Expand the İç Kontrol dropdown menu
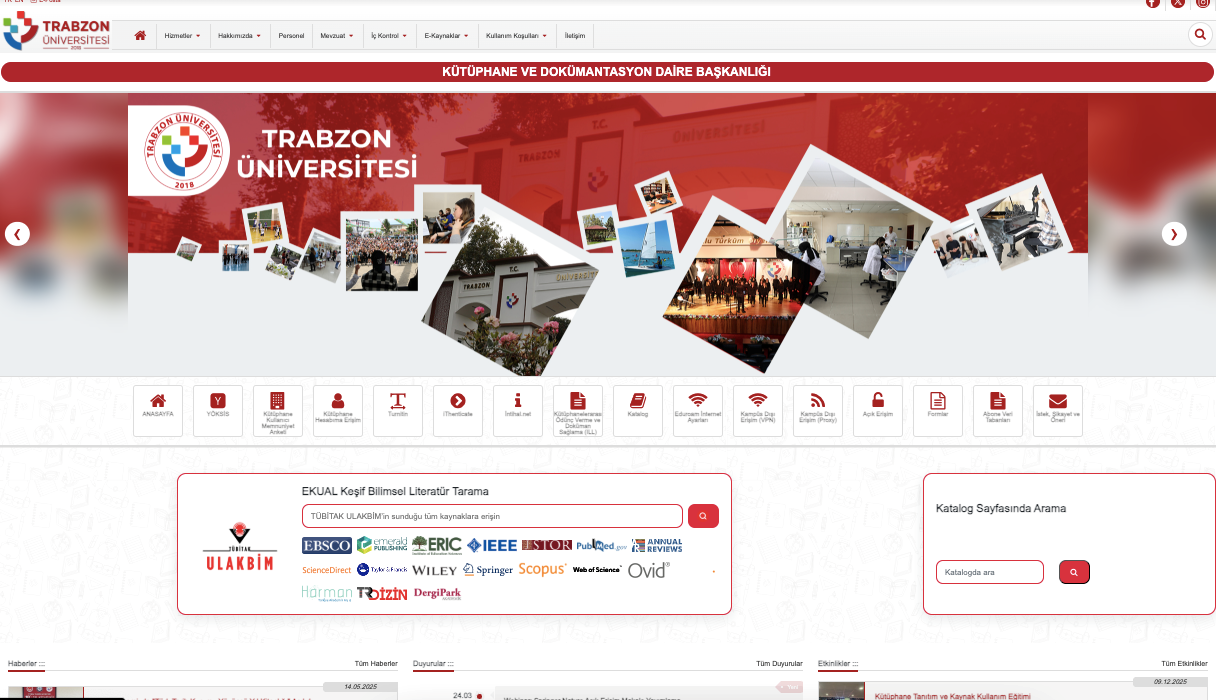Image resolution: width=1216 pixels, height=700 pixels. click(x=389, y=35)
